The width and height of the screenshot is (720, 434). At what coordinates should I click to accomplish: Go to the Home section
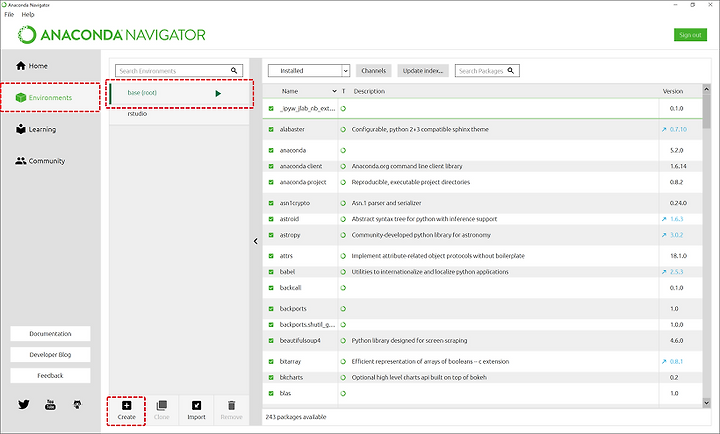click(x=32, y=66)
